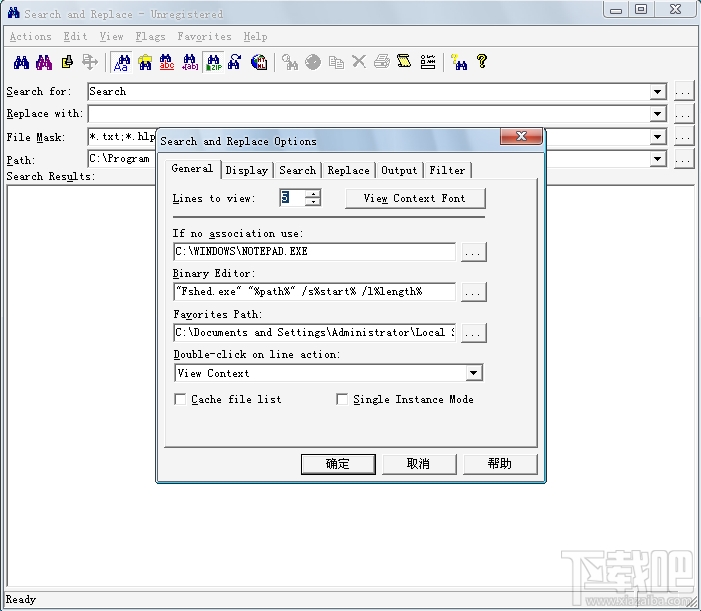
Task: Open the options list icon in toolbar
Action: (428, 62)
